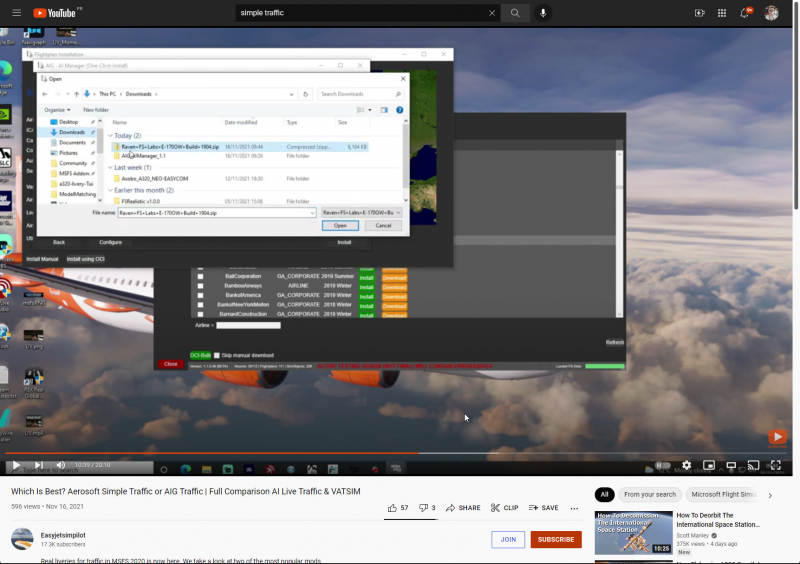Open the File name combo box dropdown arrow
The image size is (800, 564).
pyautogui.click(x=312, y=213)
